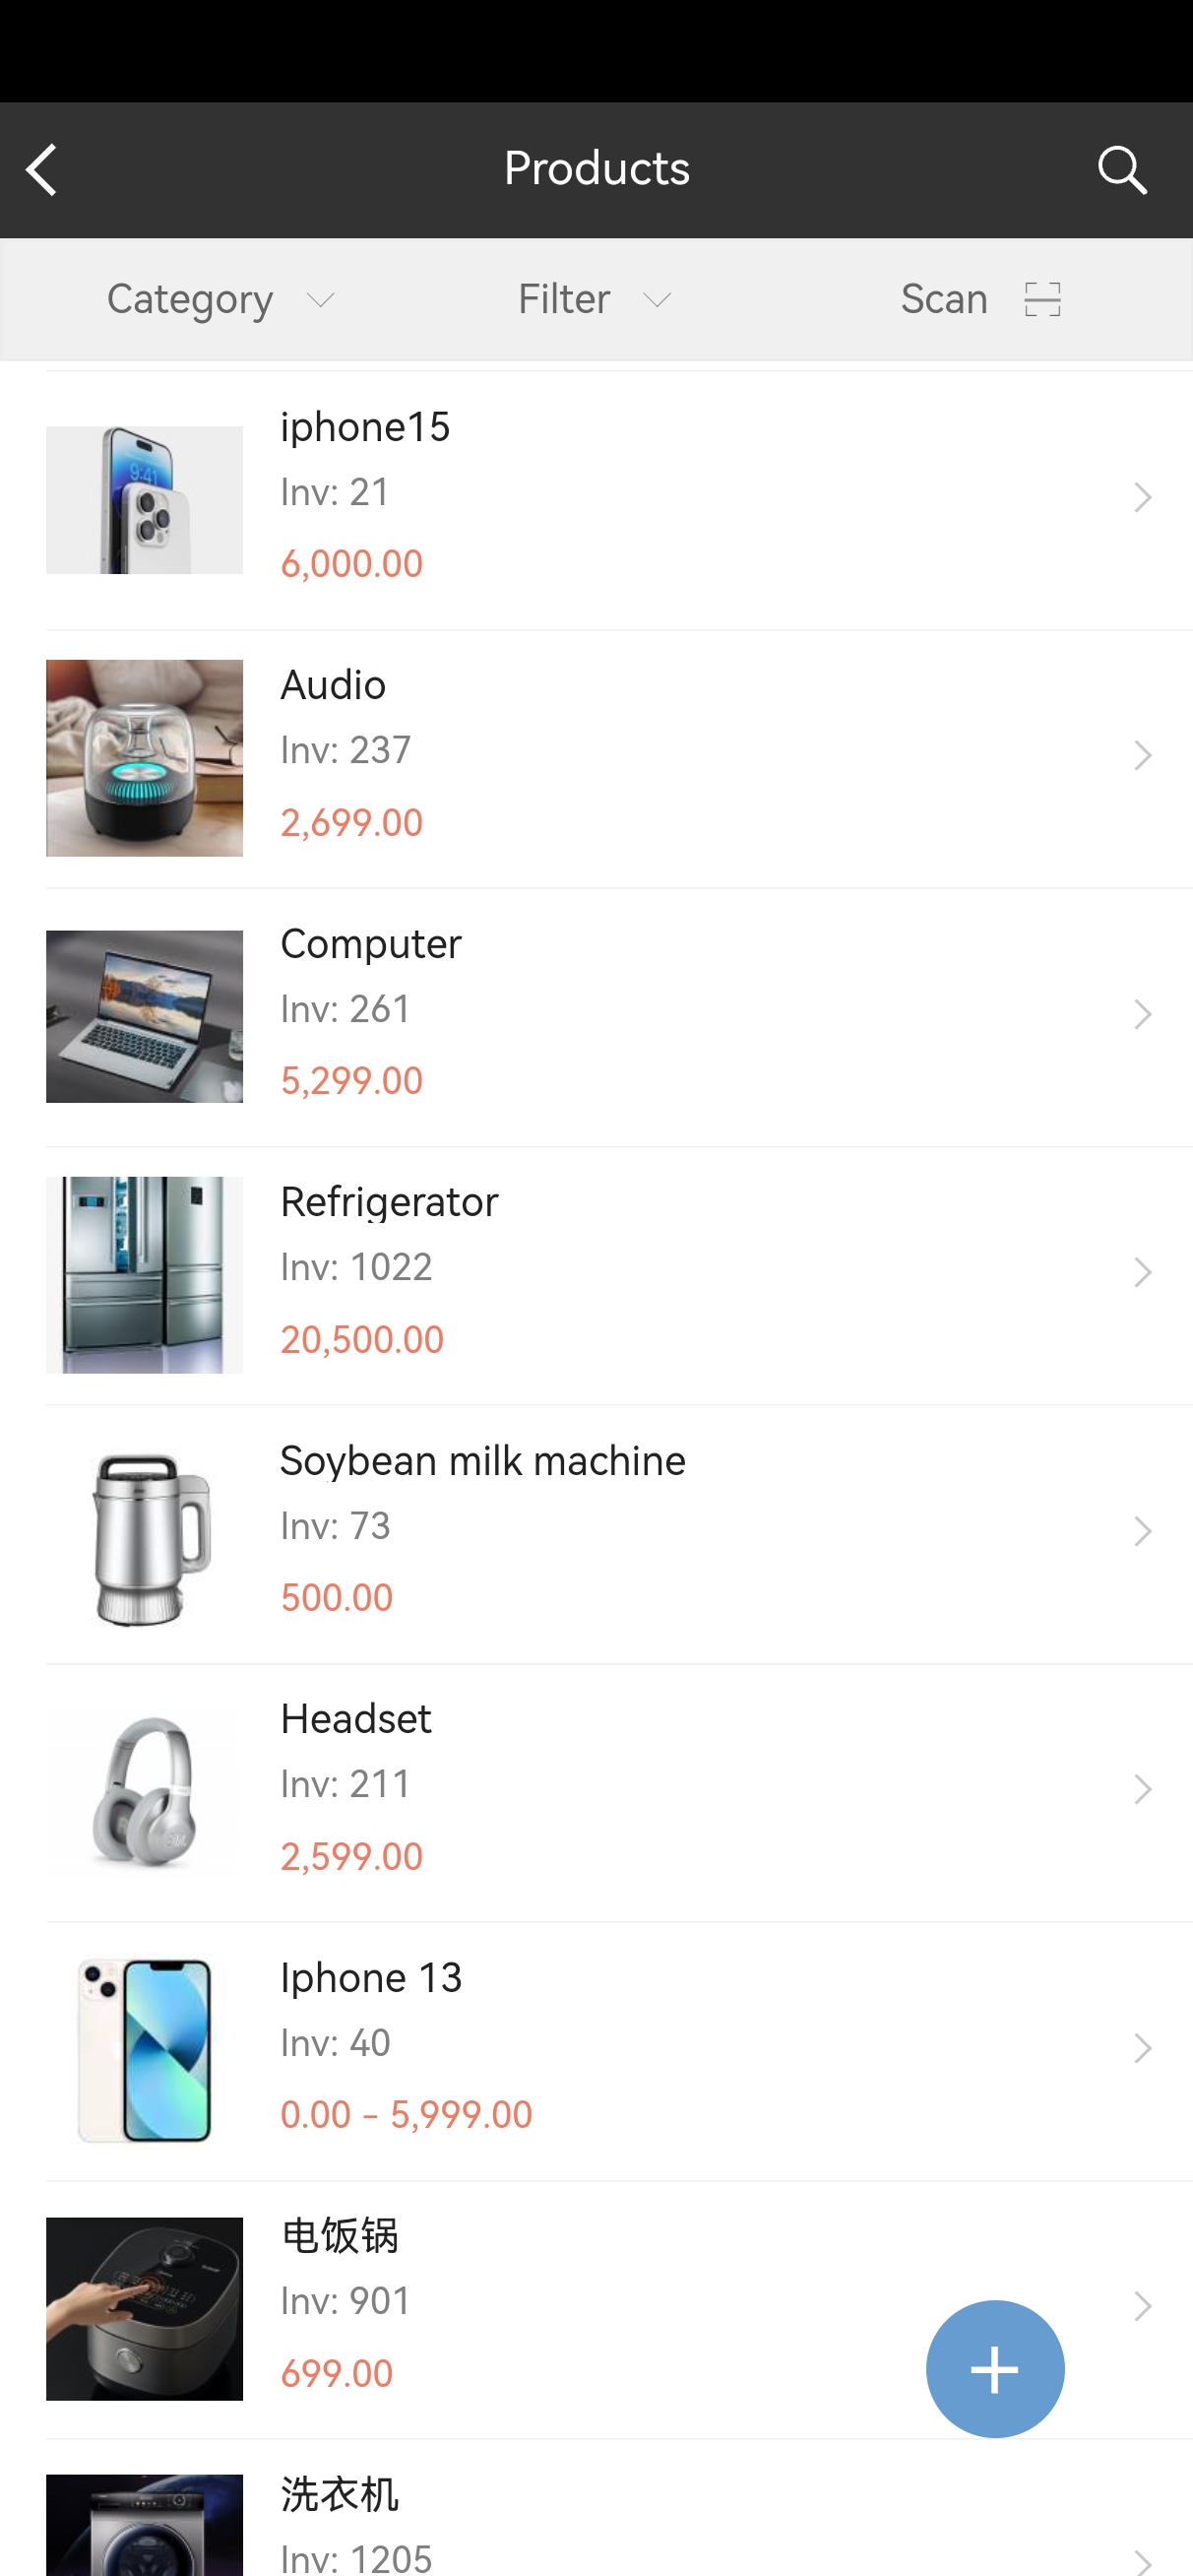Image resolution: width=1193 pixels, height=2576 pixels.
Task: Tap the back arrow in header
Action: pos(42,170)
